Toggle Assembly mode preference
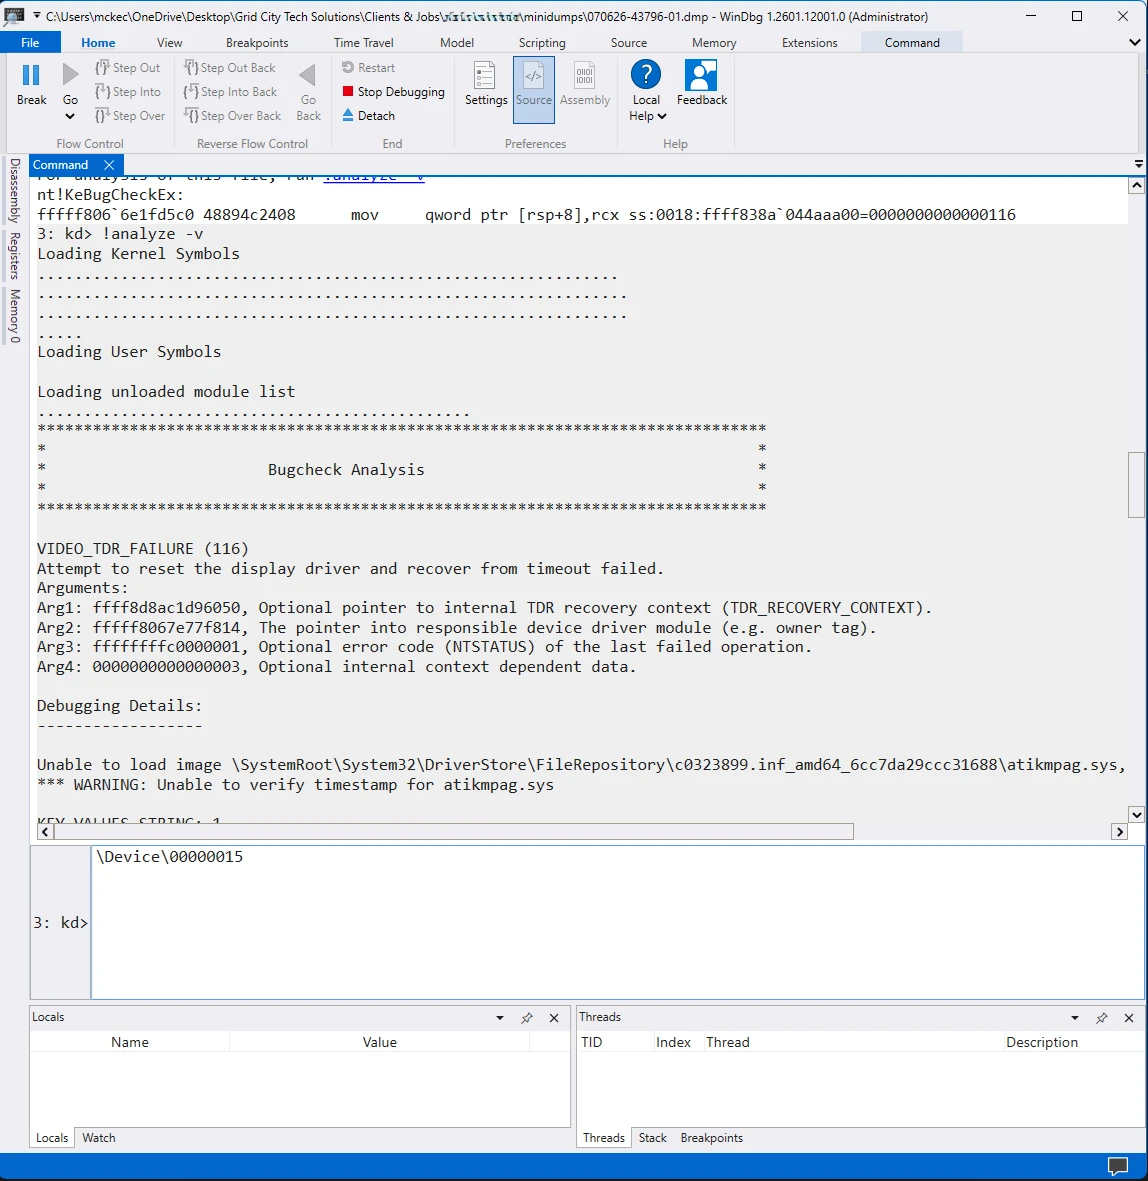The width and height of the screenshot is (1148, 1181). pyautogui.click(x=585, y=84)
